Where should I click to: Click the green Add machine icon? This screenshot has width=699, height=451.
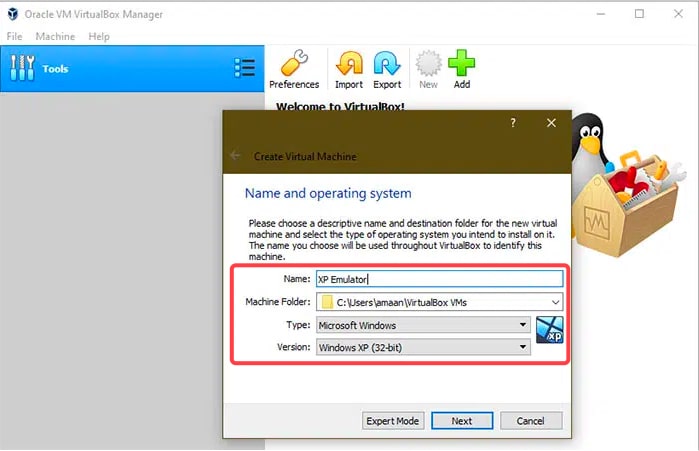pyautogui.click(x=462, y=70)
